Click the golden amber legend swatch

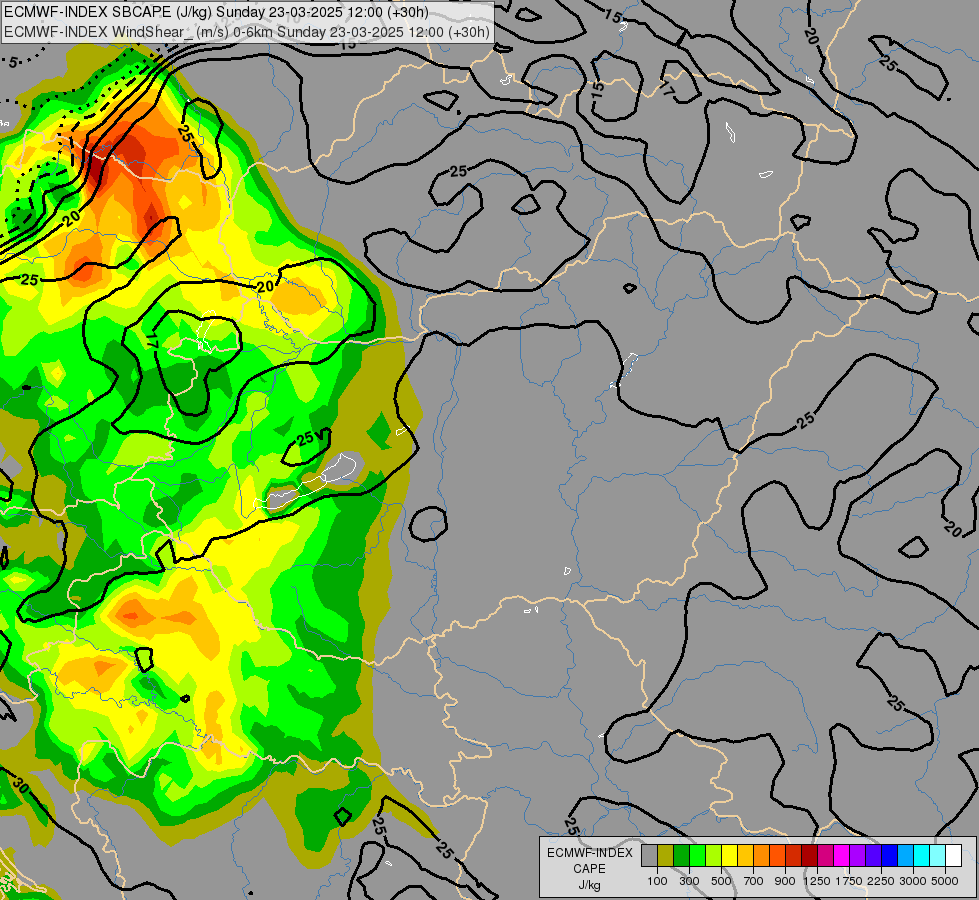(x=745, y=855)
